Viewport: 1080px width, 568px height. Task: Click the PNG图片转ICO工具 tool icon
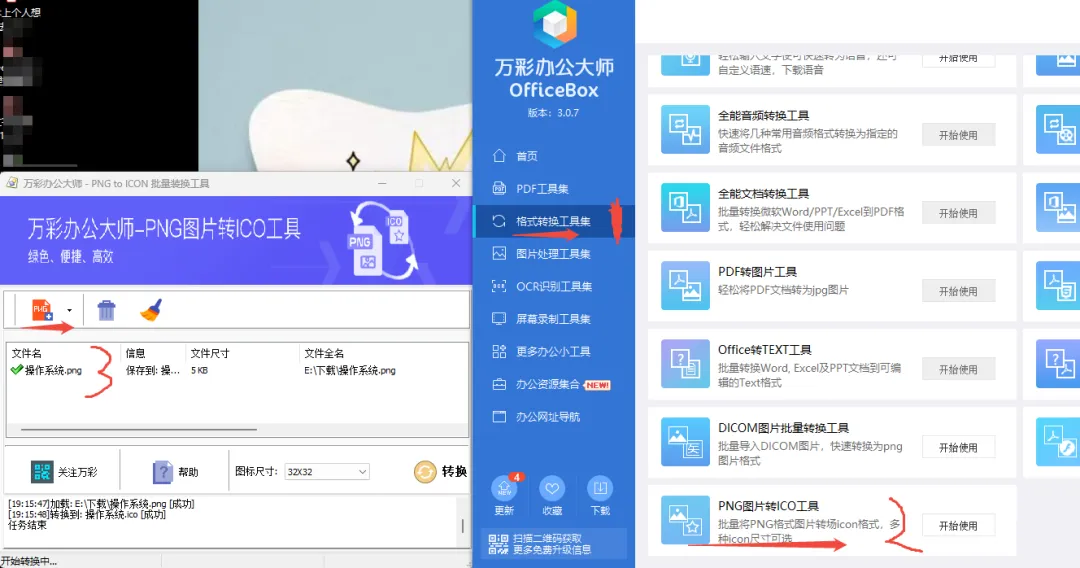point(685,520)
